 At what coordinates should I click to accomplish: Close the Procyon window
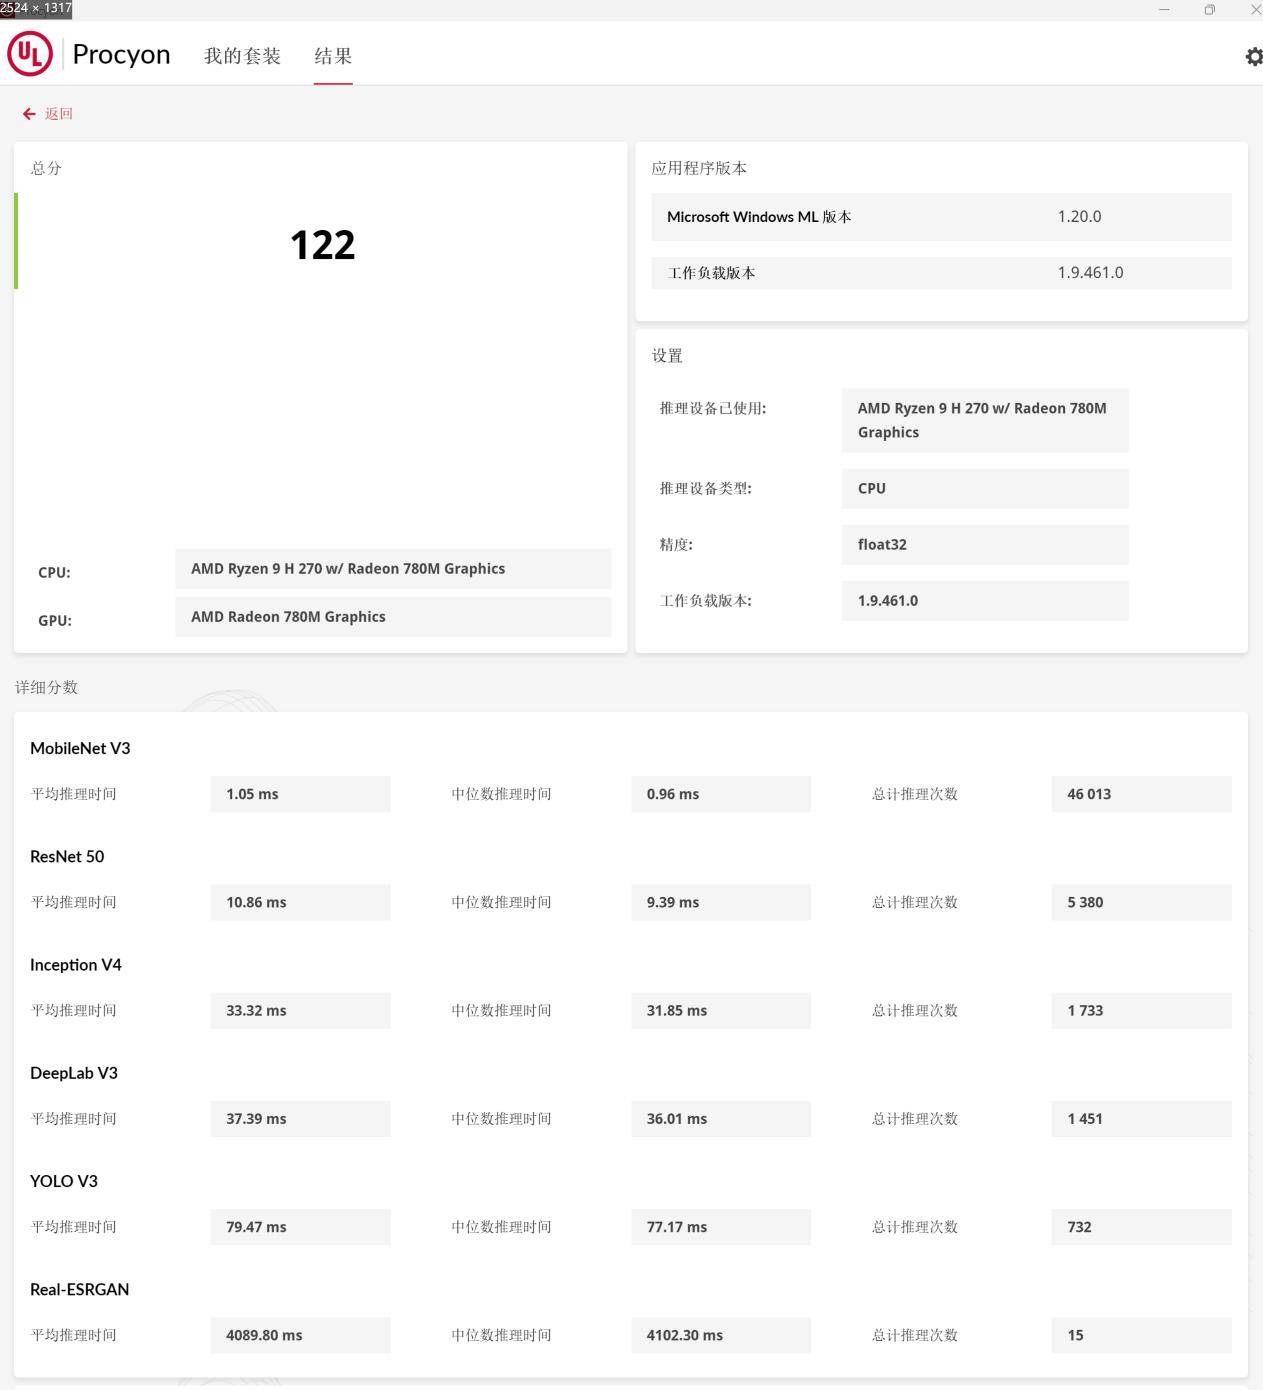coord(1255,10)
